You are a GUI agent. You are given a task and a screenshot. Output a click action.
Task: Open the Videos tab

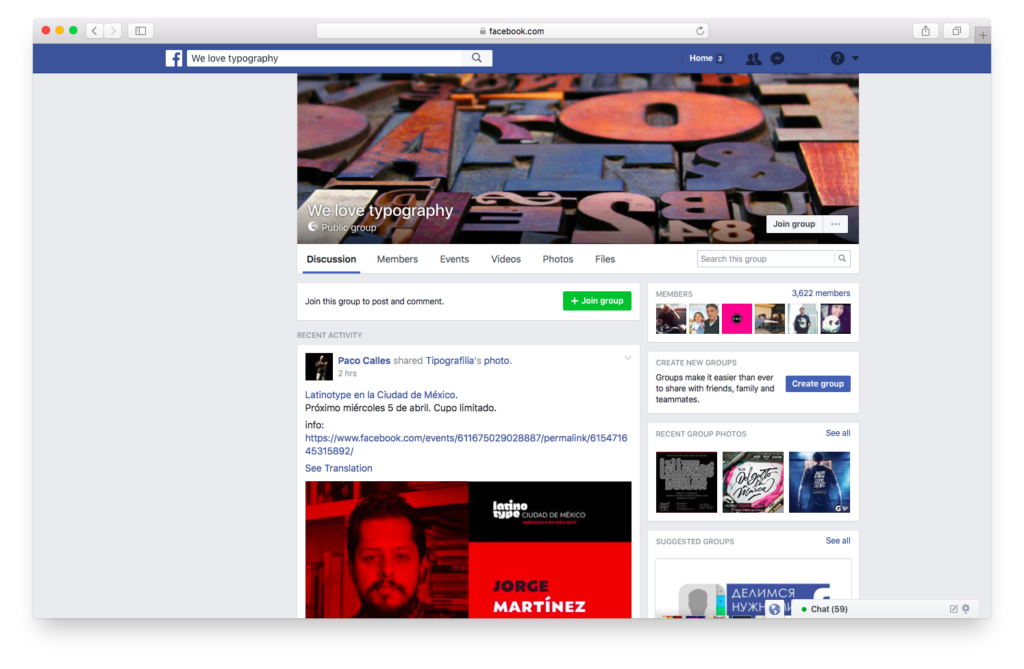click(505, 259)
